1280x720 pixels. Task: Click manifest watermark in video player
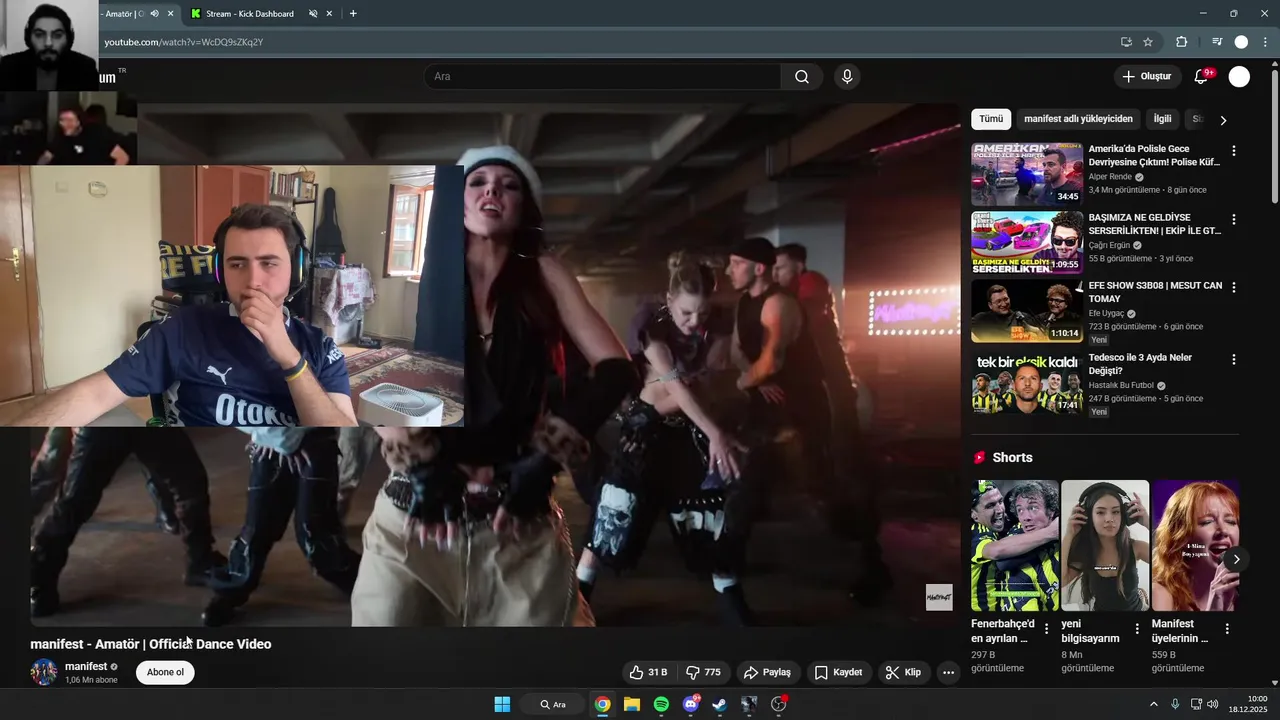point(939,597)
